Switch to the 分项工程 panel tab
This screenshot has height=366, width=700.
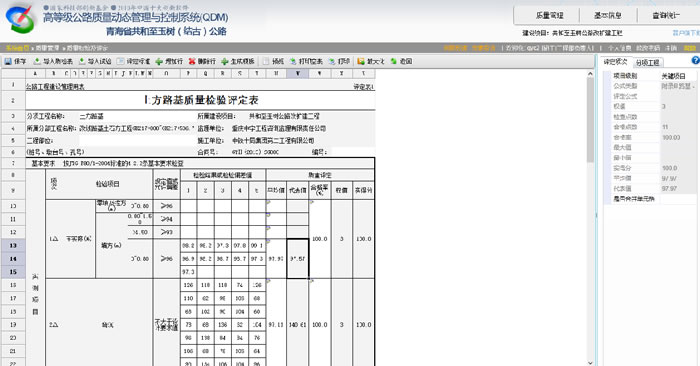coord(647,62)
